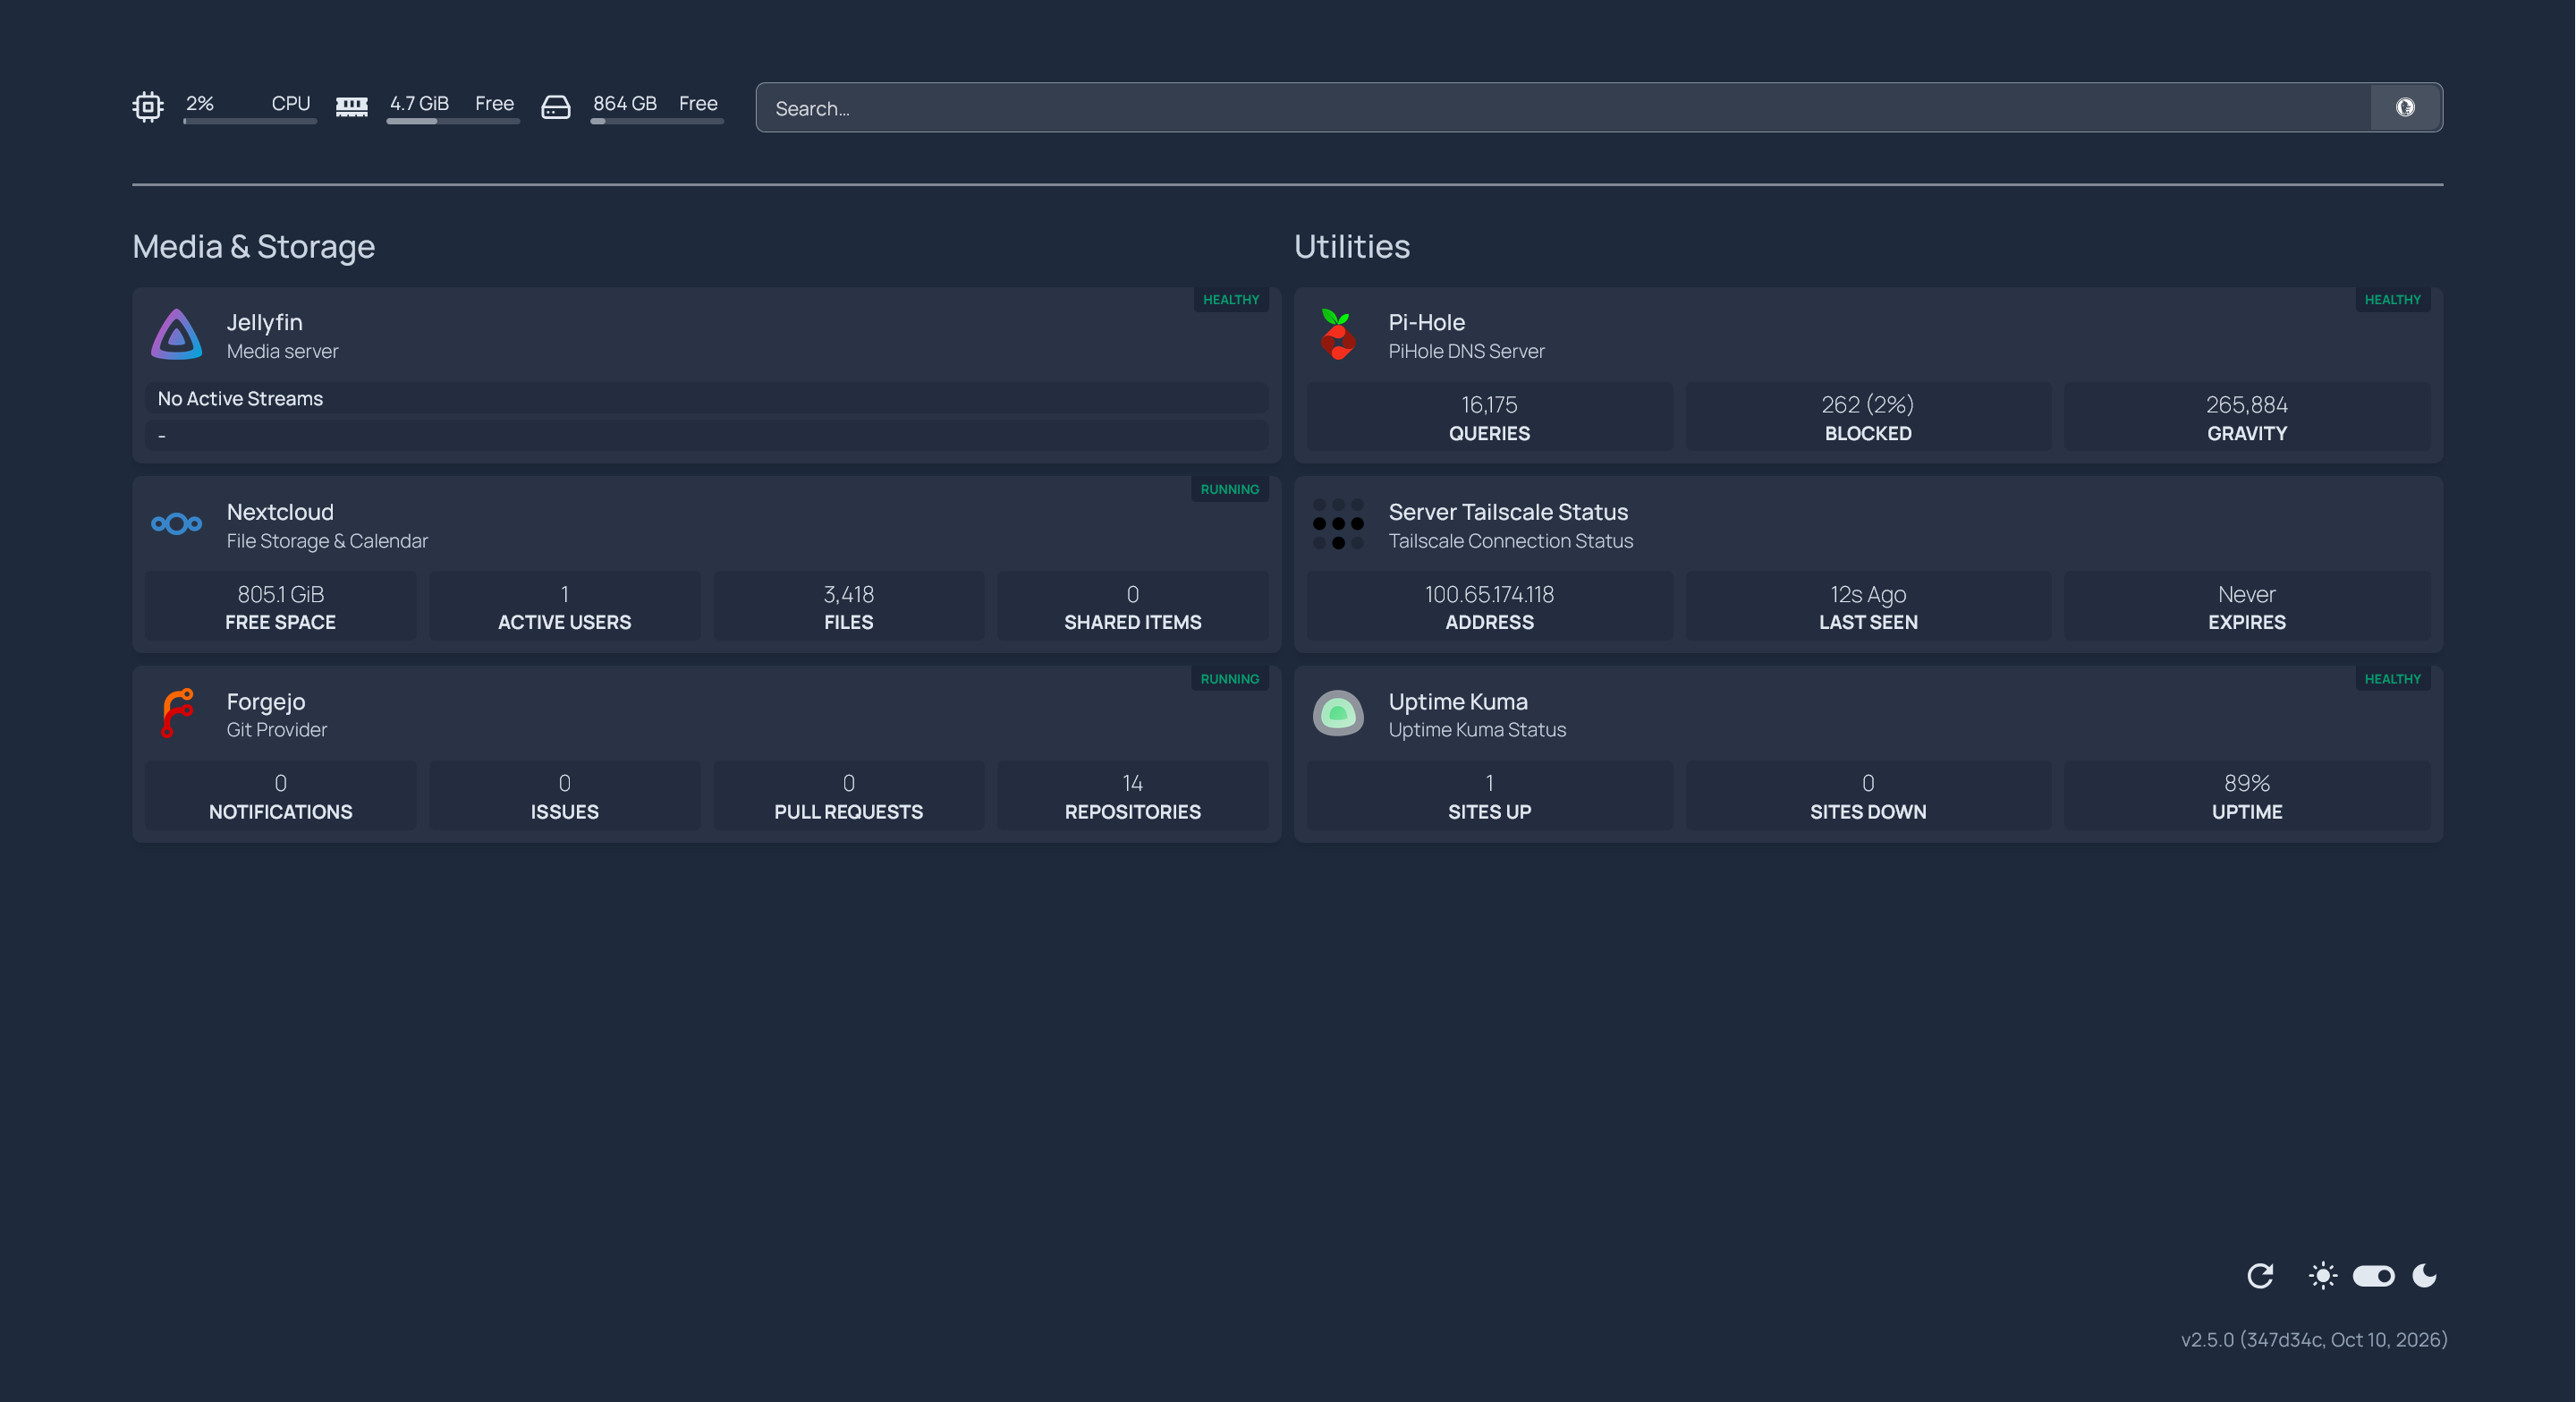Image resolution: width=2576 pixels, height=1402 pixels.
Task: Click the '2% CPU' usage text
Action: [x=249, y=103]
